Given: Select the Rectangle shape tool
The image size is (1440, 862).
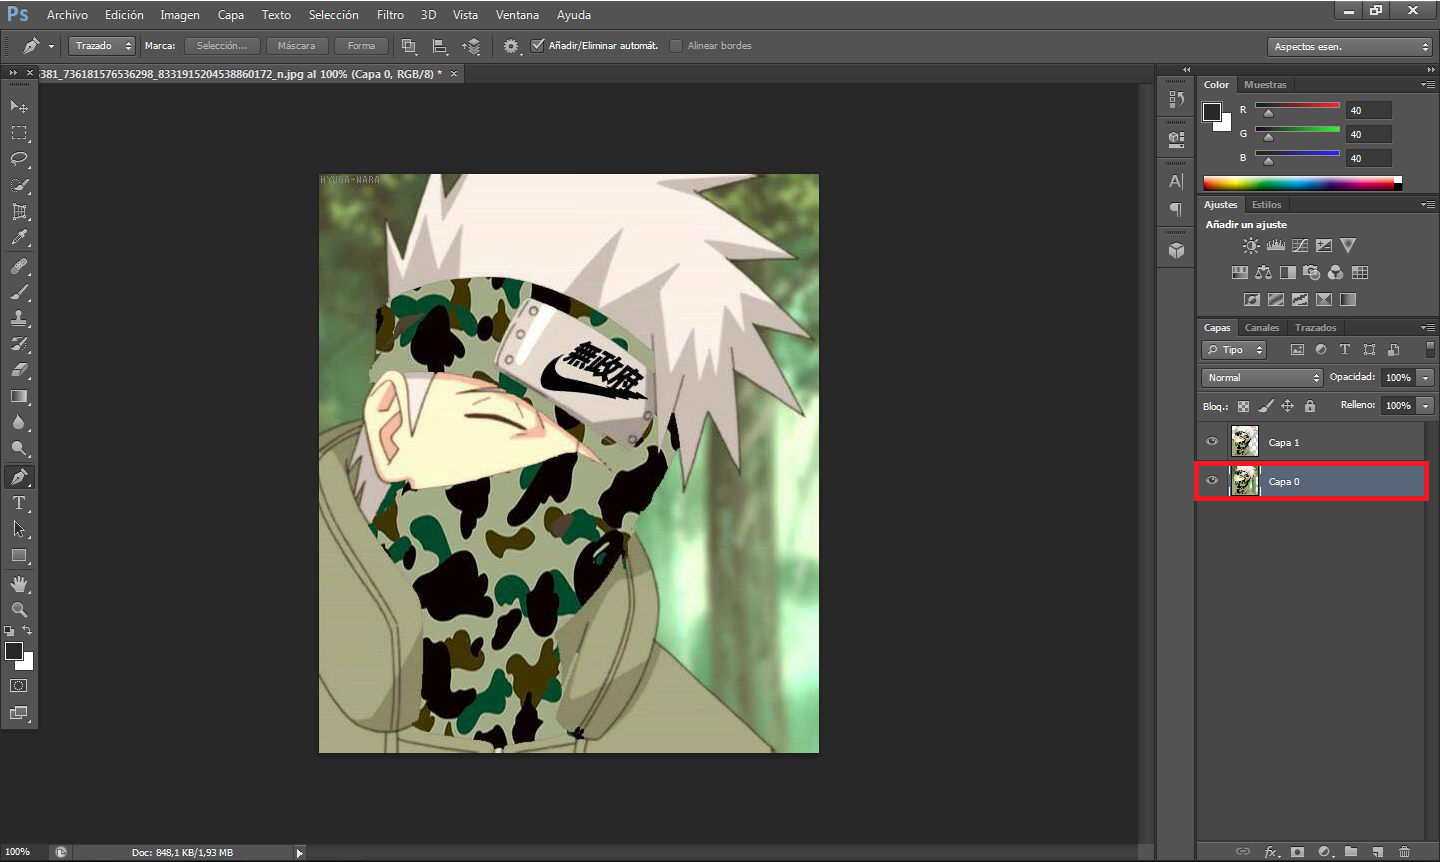Looking at the screenshot, I should tap(19, 555).
